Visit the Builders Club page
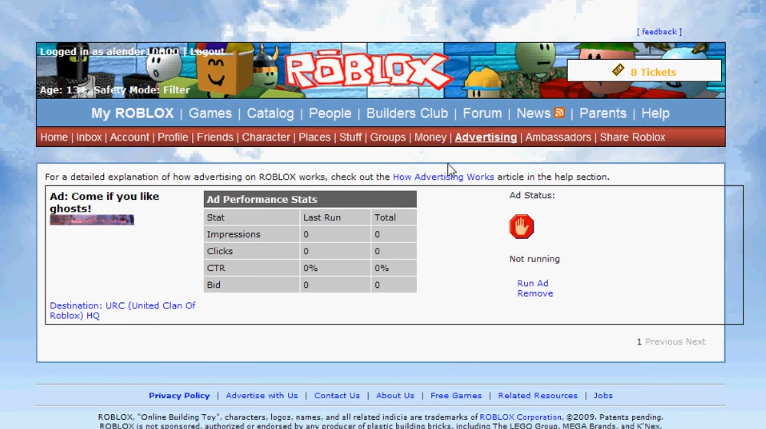This screenshot has height=429, width=766. 407,113
